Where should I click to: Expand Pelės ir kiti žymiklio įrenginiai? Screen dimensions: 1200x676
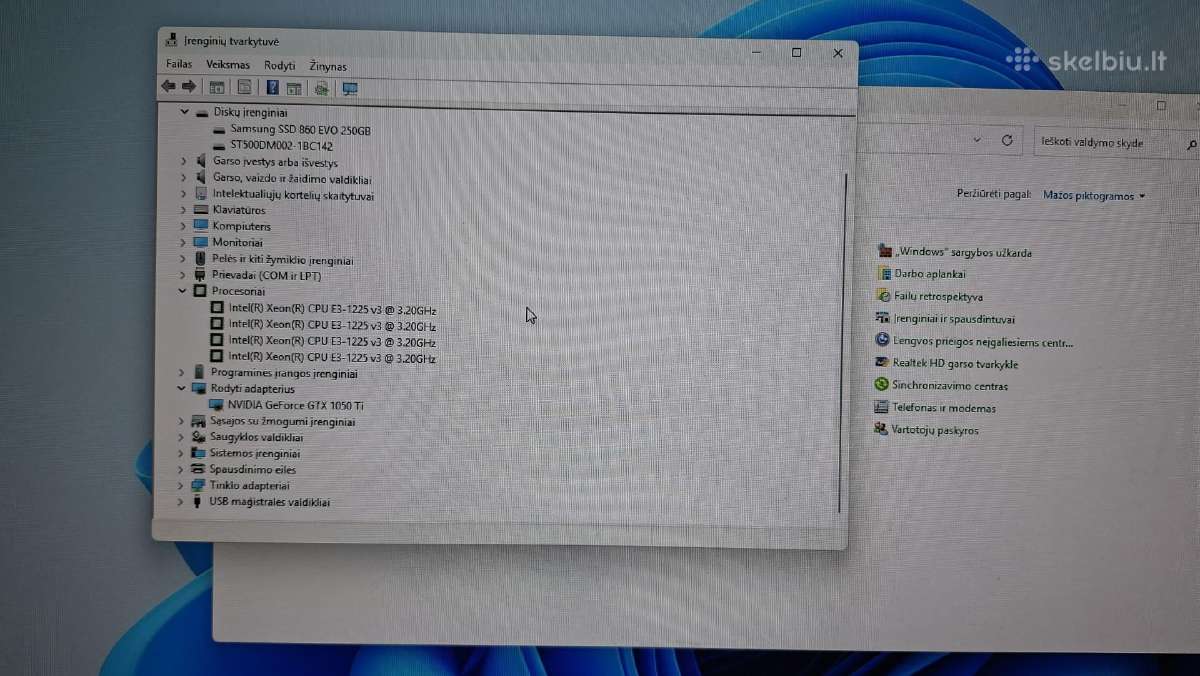[x=183, y=259]
